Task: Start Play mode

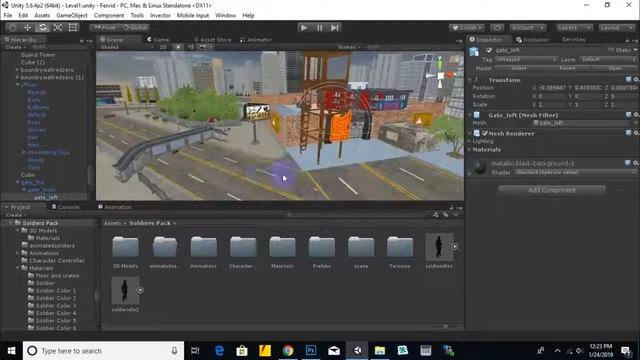Action: click(x=304, y=27)
